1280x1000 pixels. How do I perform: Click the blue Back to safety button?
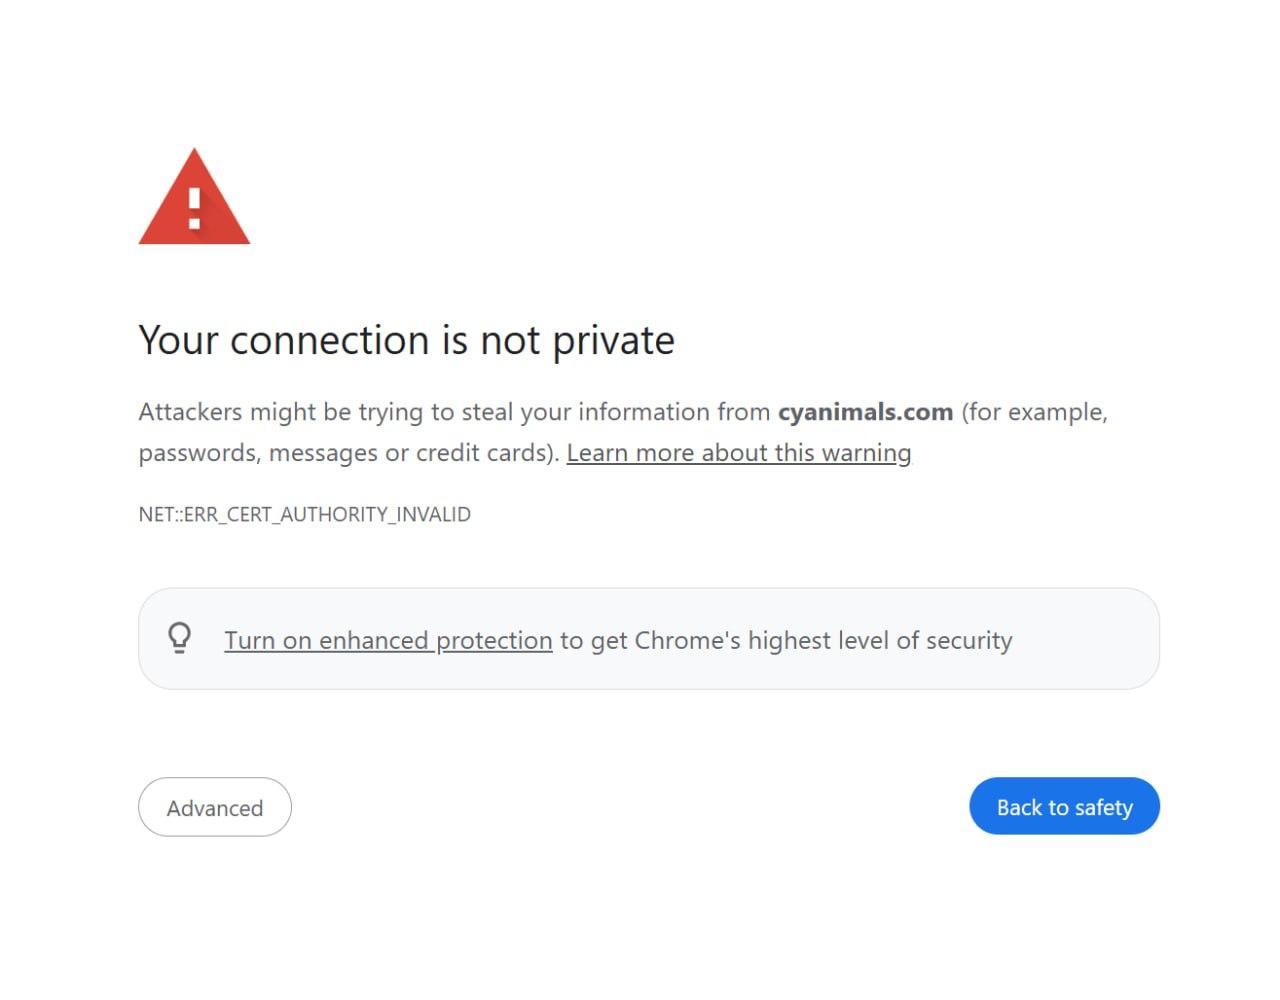click(1064, 807)
